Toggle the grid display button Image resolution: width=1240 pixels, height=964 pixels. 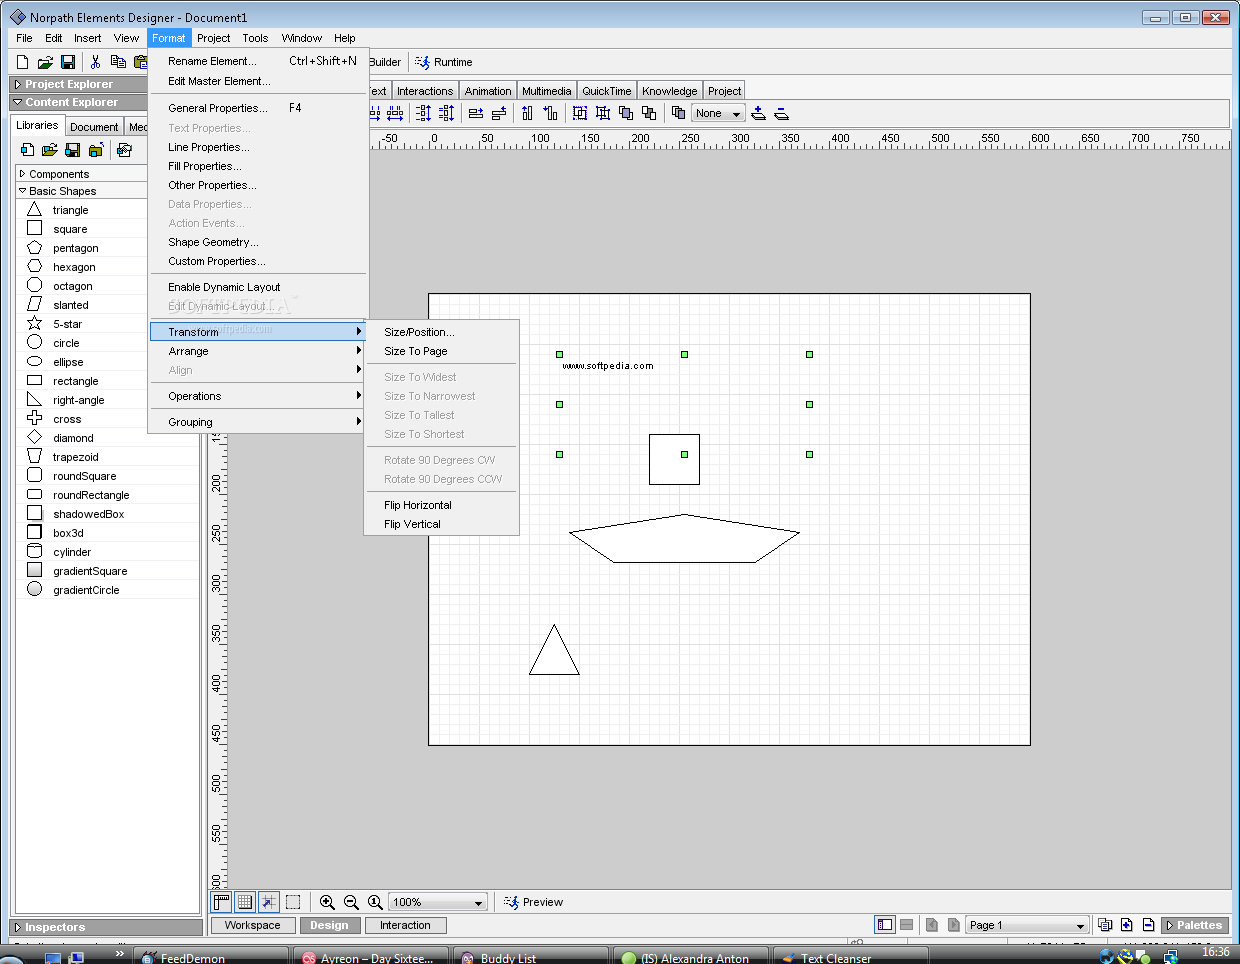245,902
